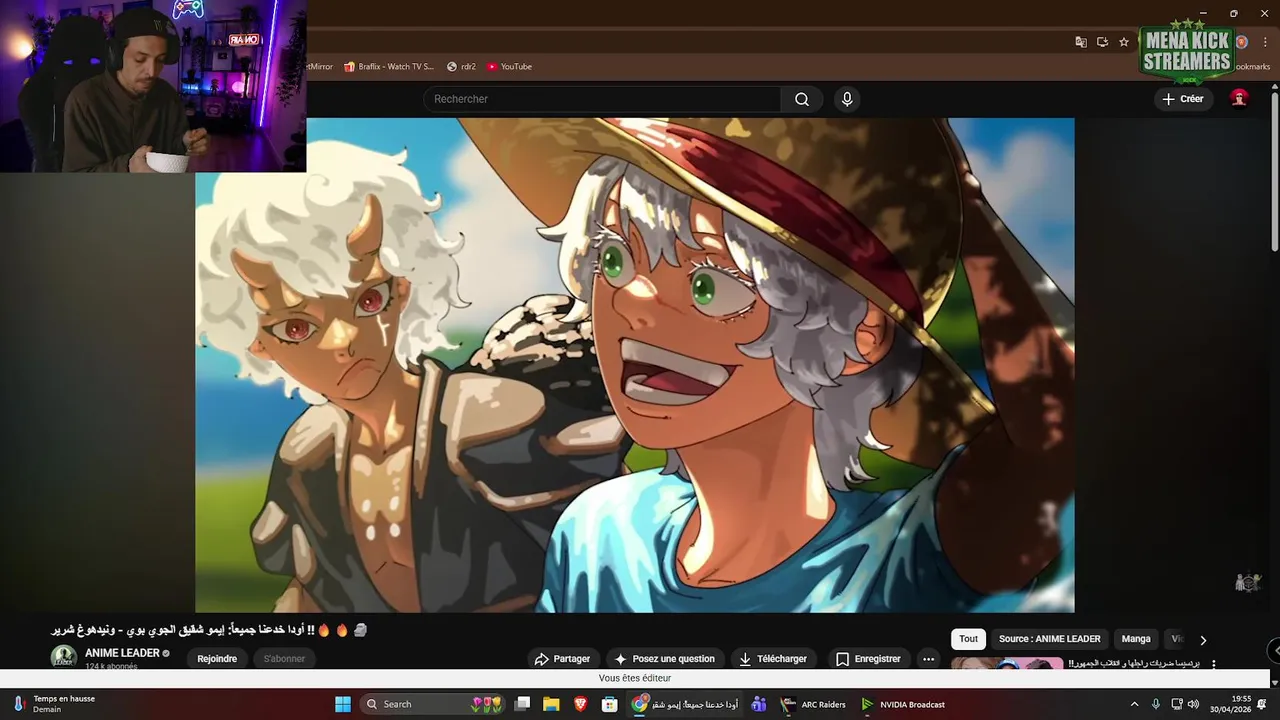
Task: Open File Explorer from taskbar
Action: (551, 704)
